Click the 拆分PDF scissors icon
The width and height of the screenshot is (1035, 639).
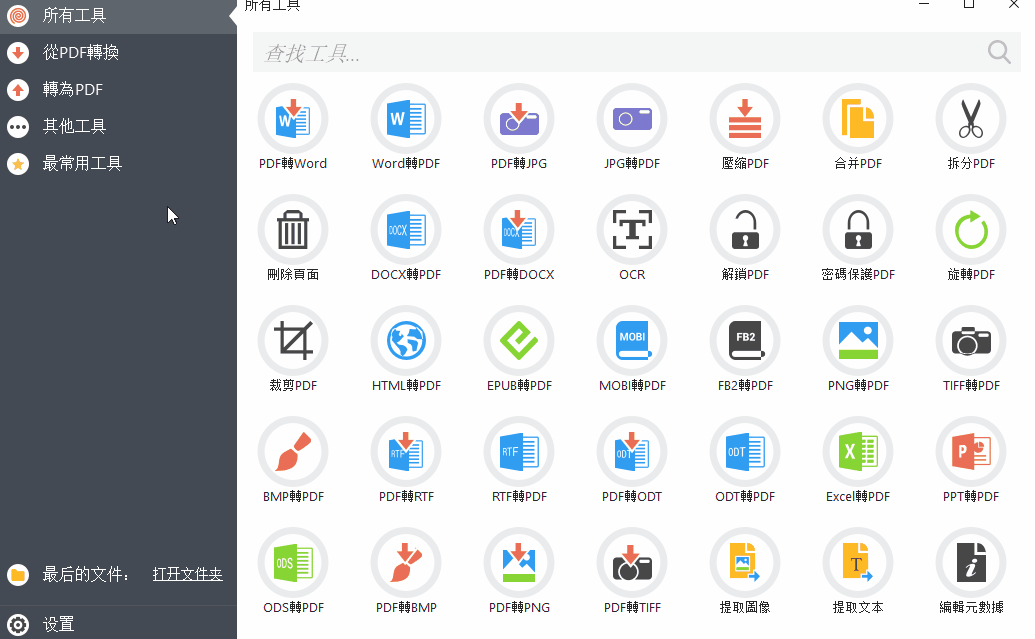tap(971, 120)
